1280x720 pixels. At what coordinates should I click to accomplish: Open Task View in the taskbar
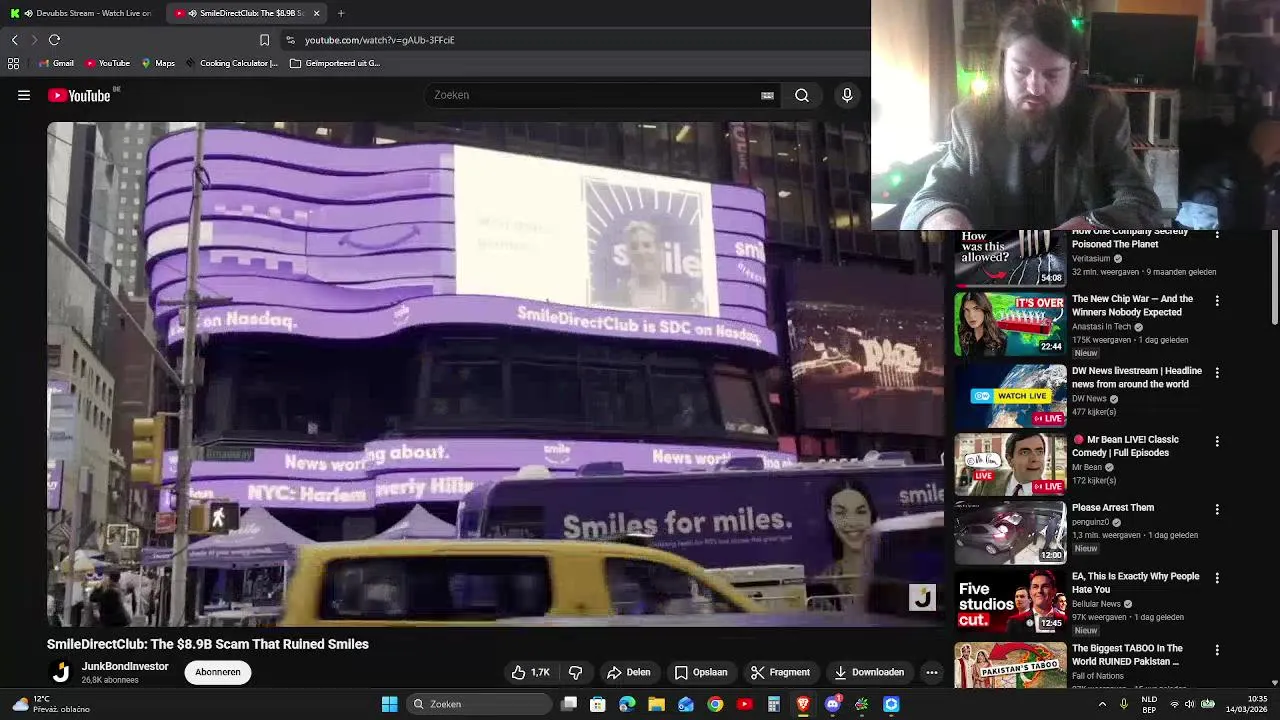569,704
